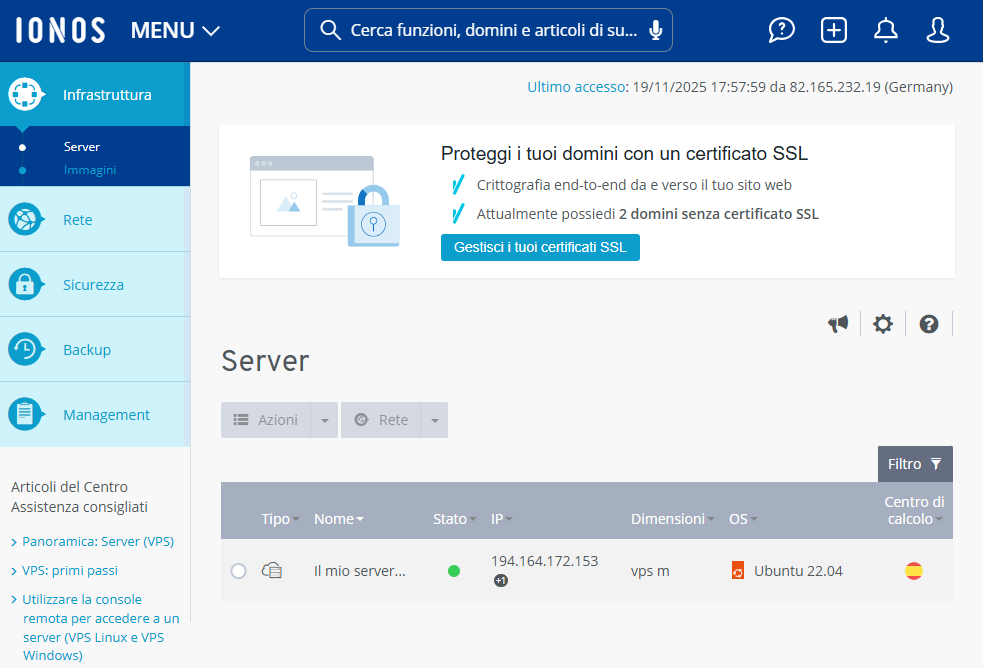Activate the microphone icon in the search bar
The height and width of the screenshot is (668, 983).
pos(655,30)
